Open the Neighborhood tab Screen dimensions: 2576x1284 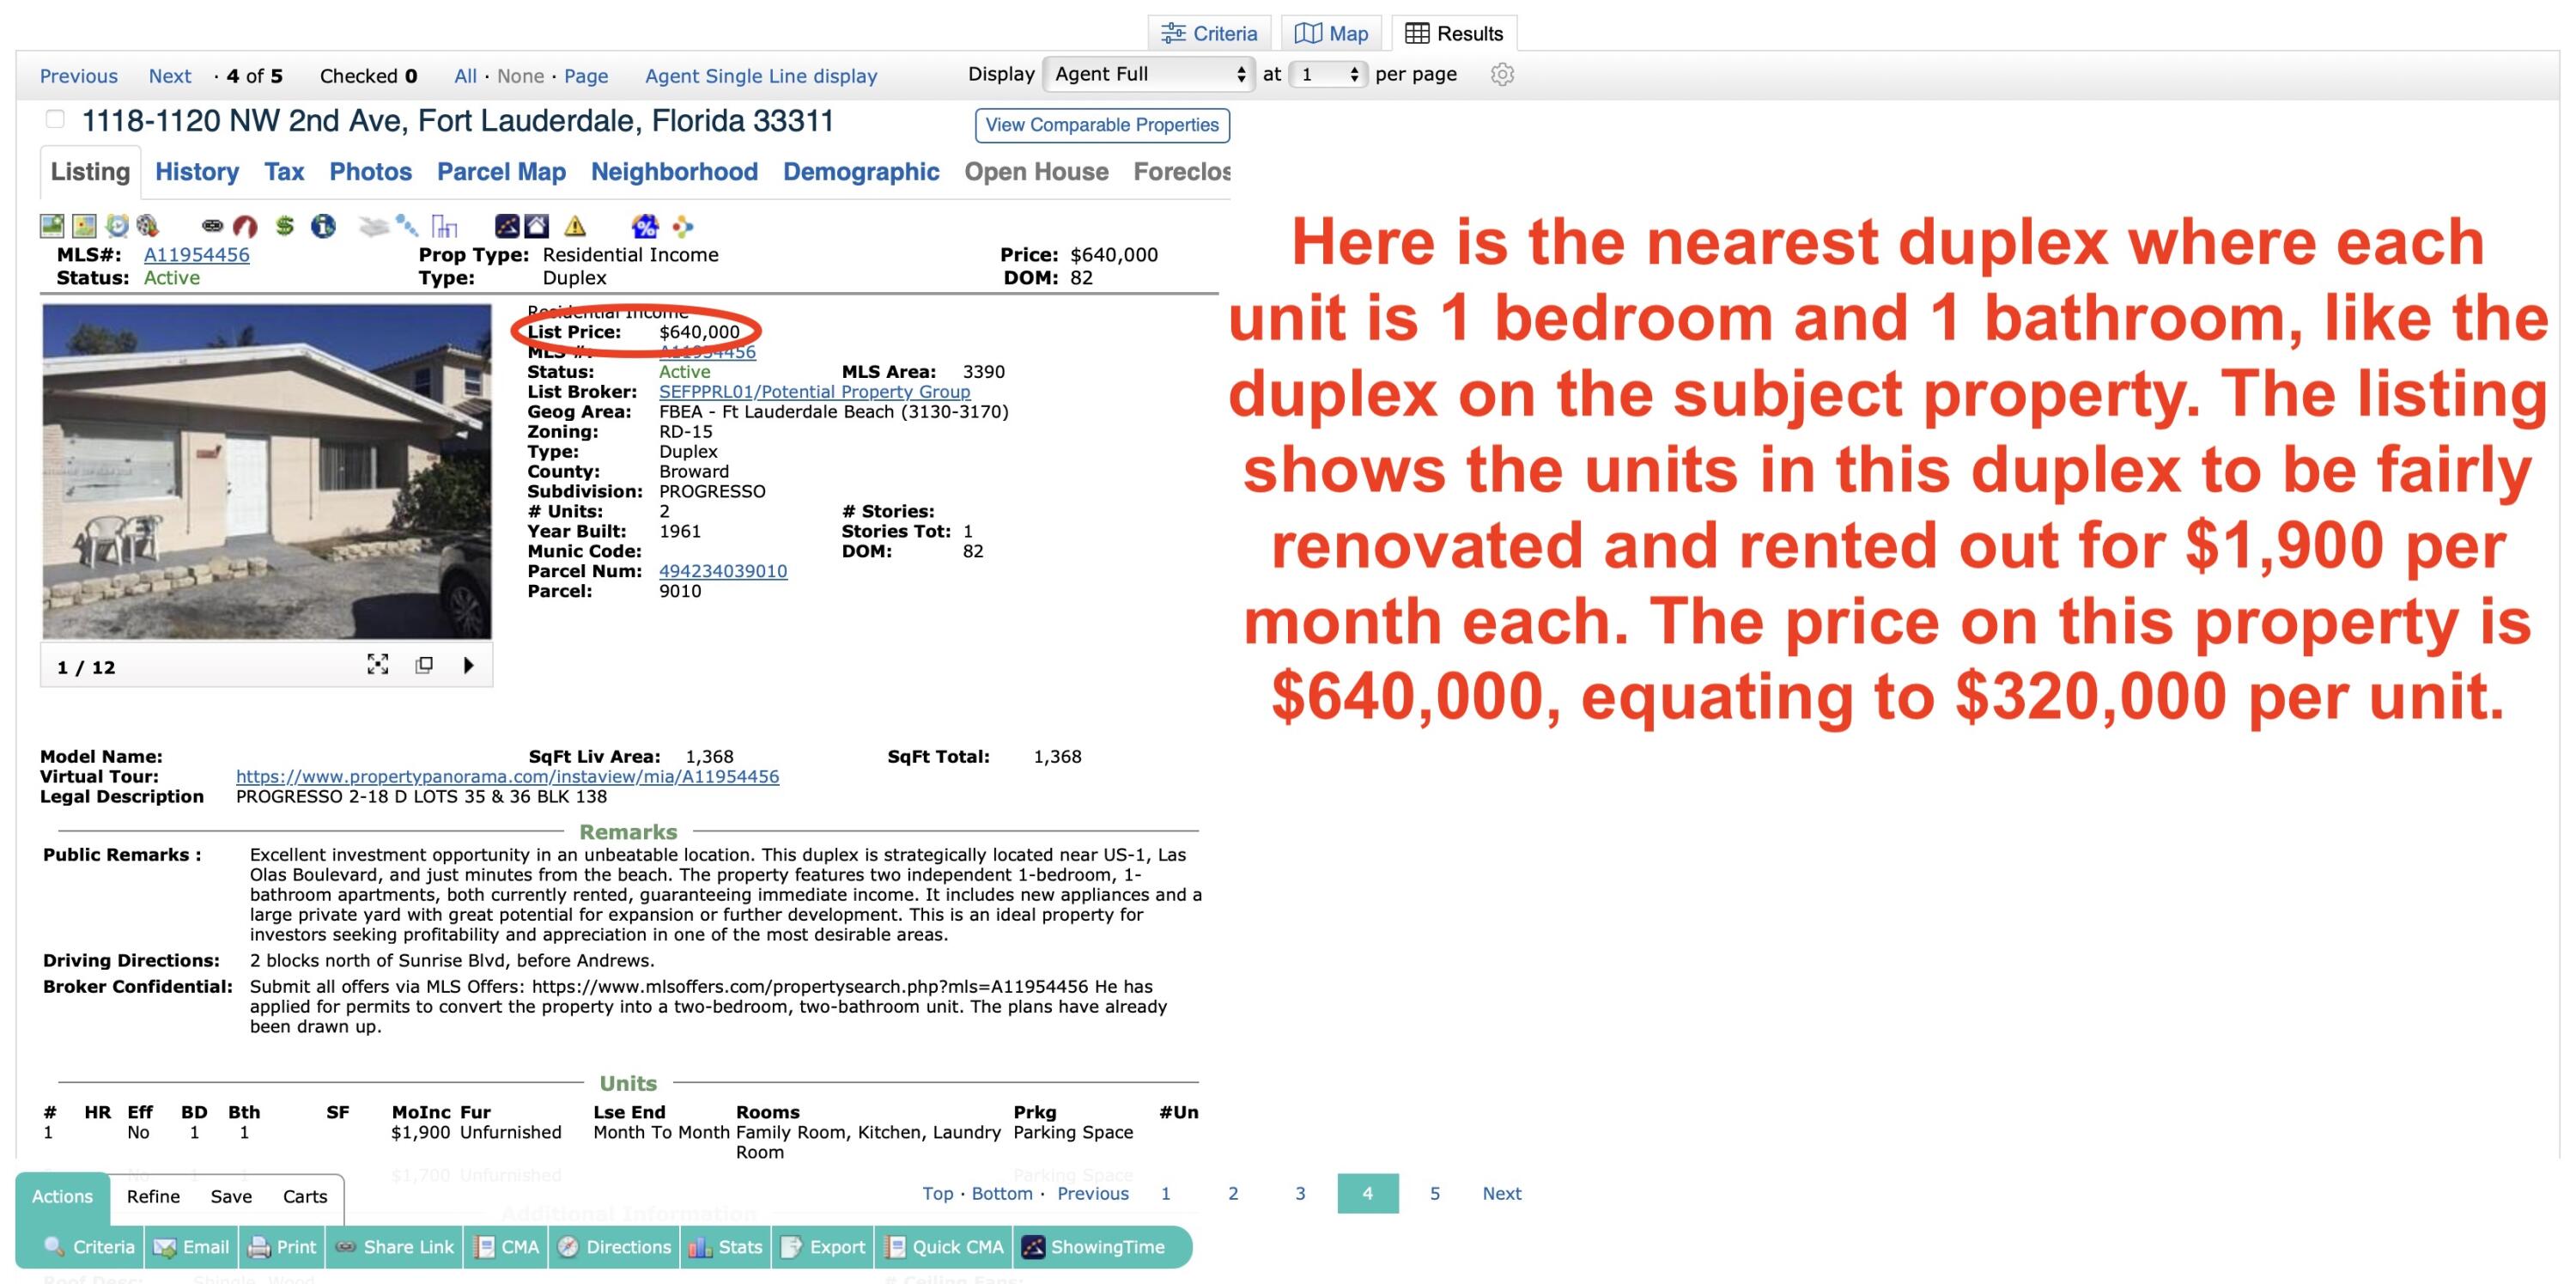point(674,172)
